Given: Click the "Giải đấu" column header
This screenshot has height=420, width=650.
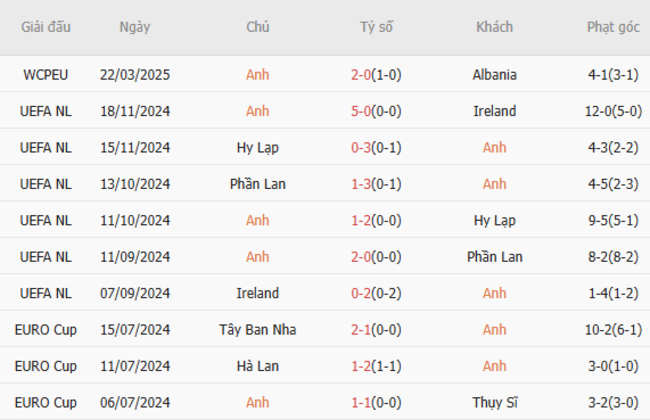Looking at the screenshot, I should pos(47,27).
